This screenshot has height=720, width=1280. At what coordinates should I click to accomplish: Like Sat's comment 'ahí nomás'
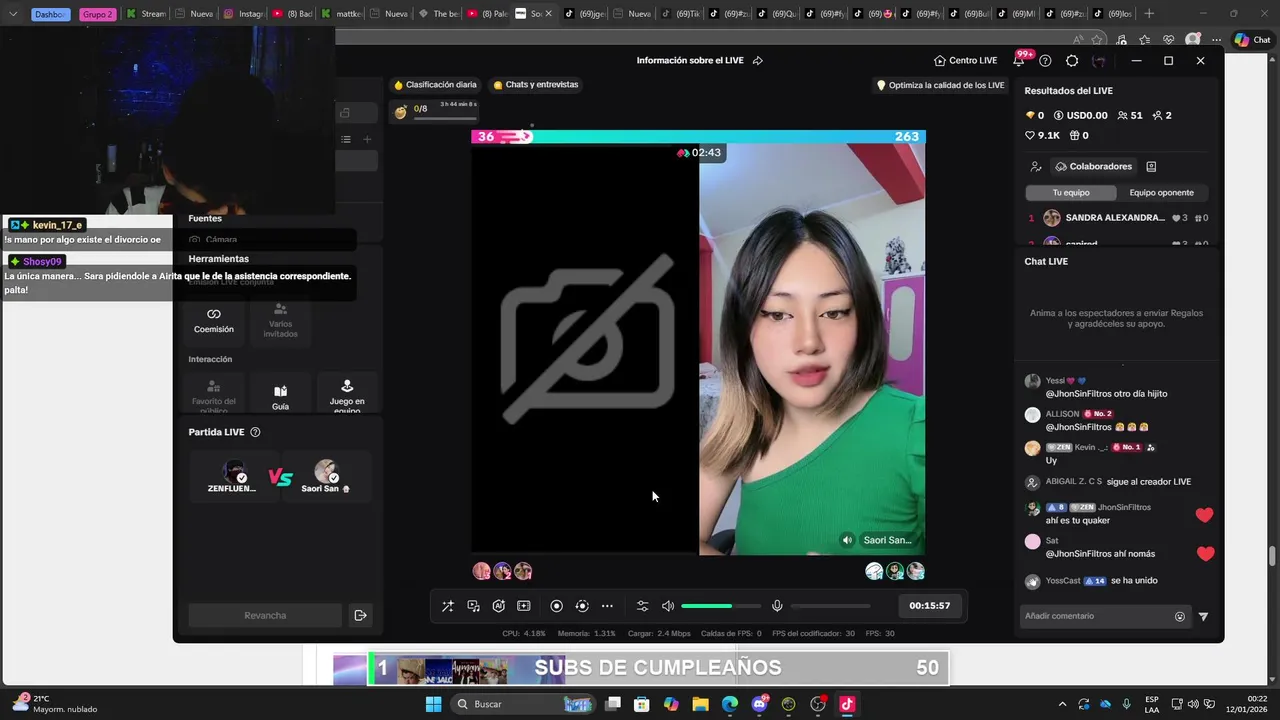[x=1205, y=553]
